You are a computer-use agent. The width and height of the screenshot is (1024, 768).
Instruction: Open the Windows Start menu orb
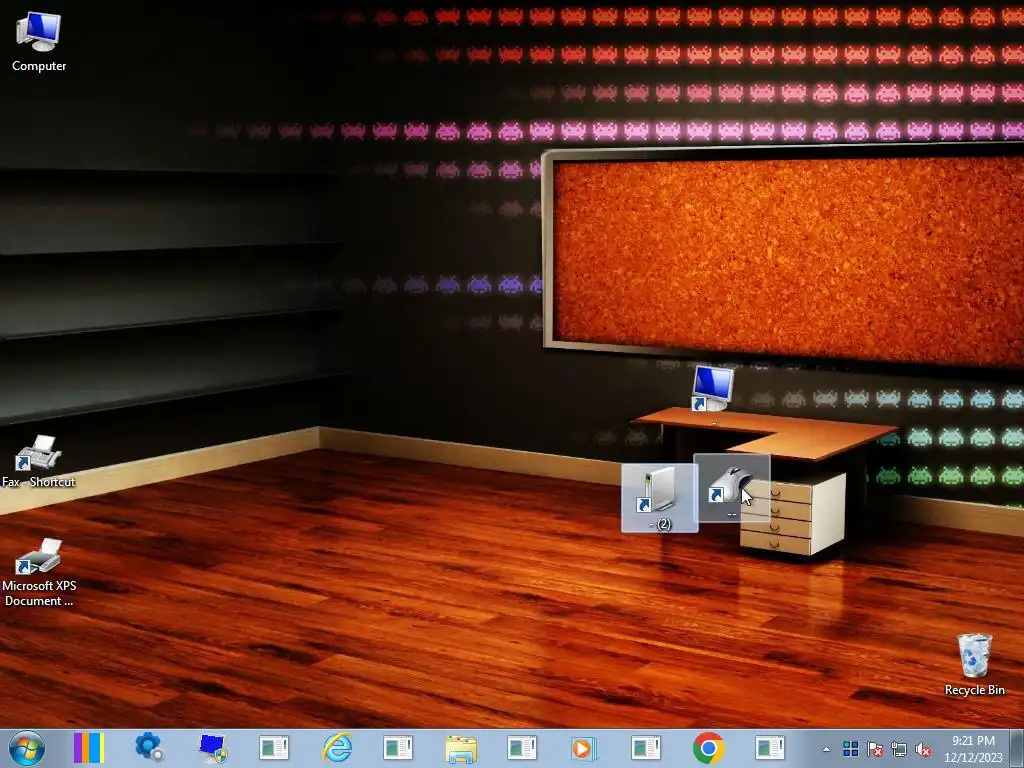pyautogui.click(x=27, y=748)
